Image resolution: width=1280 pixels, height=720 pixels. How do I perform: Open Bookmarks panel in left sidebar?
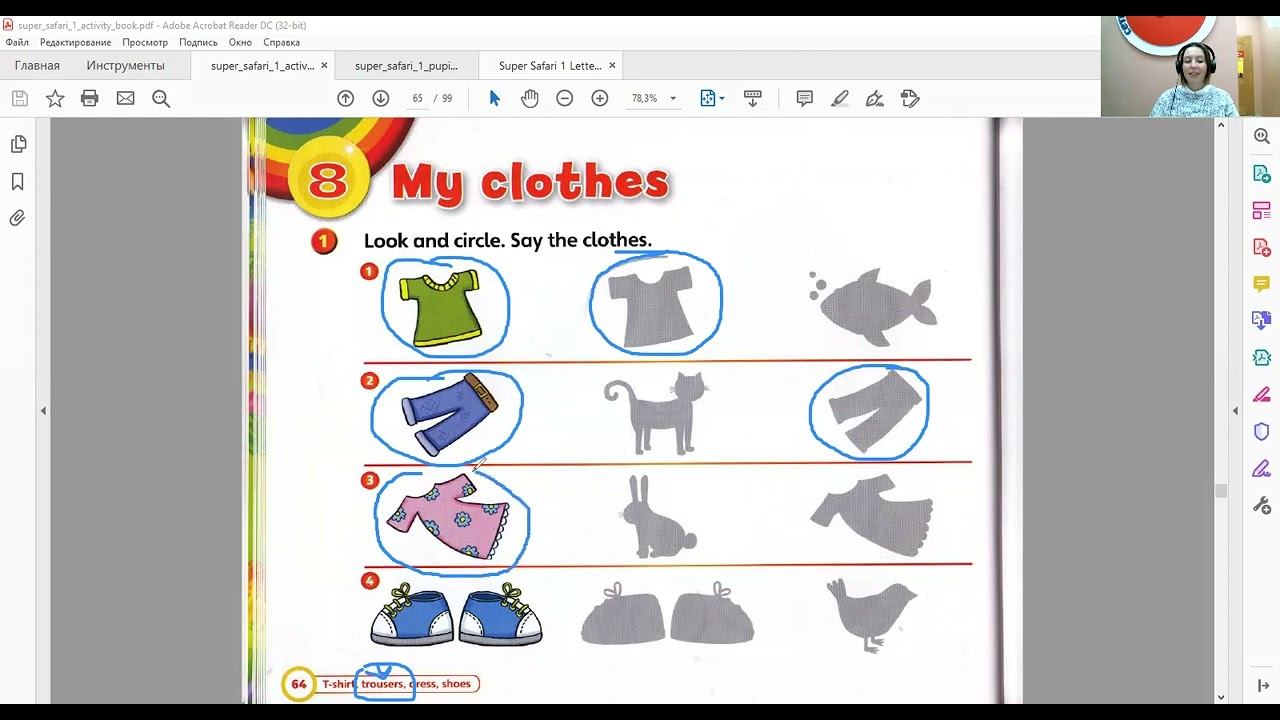click(x=18, y=181)
